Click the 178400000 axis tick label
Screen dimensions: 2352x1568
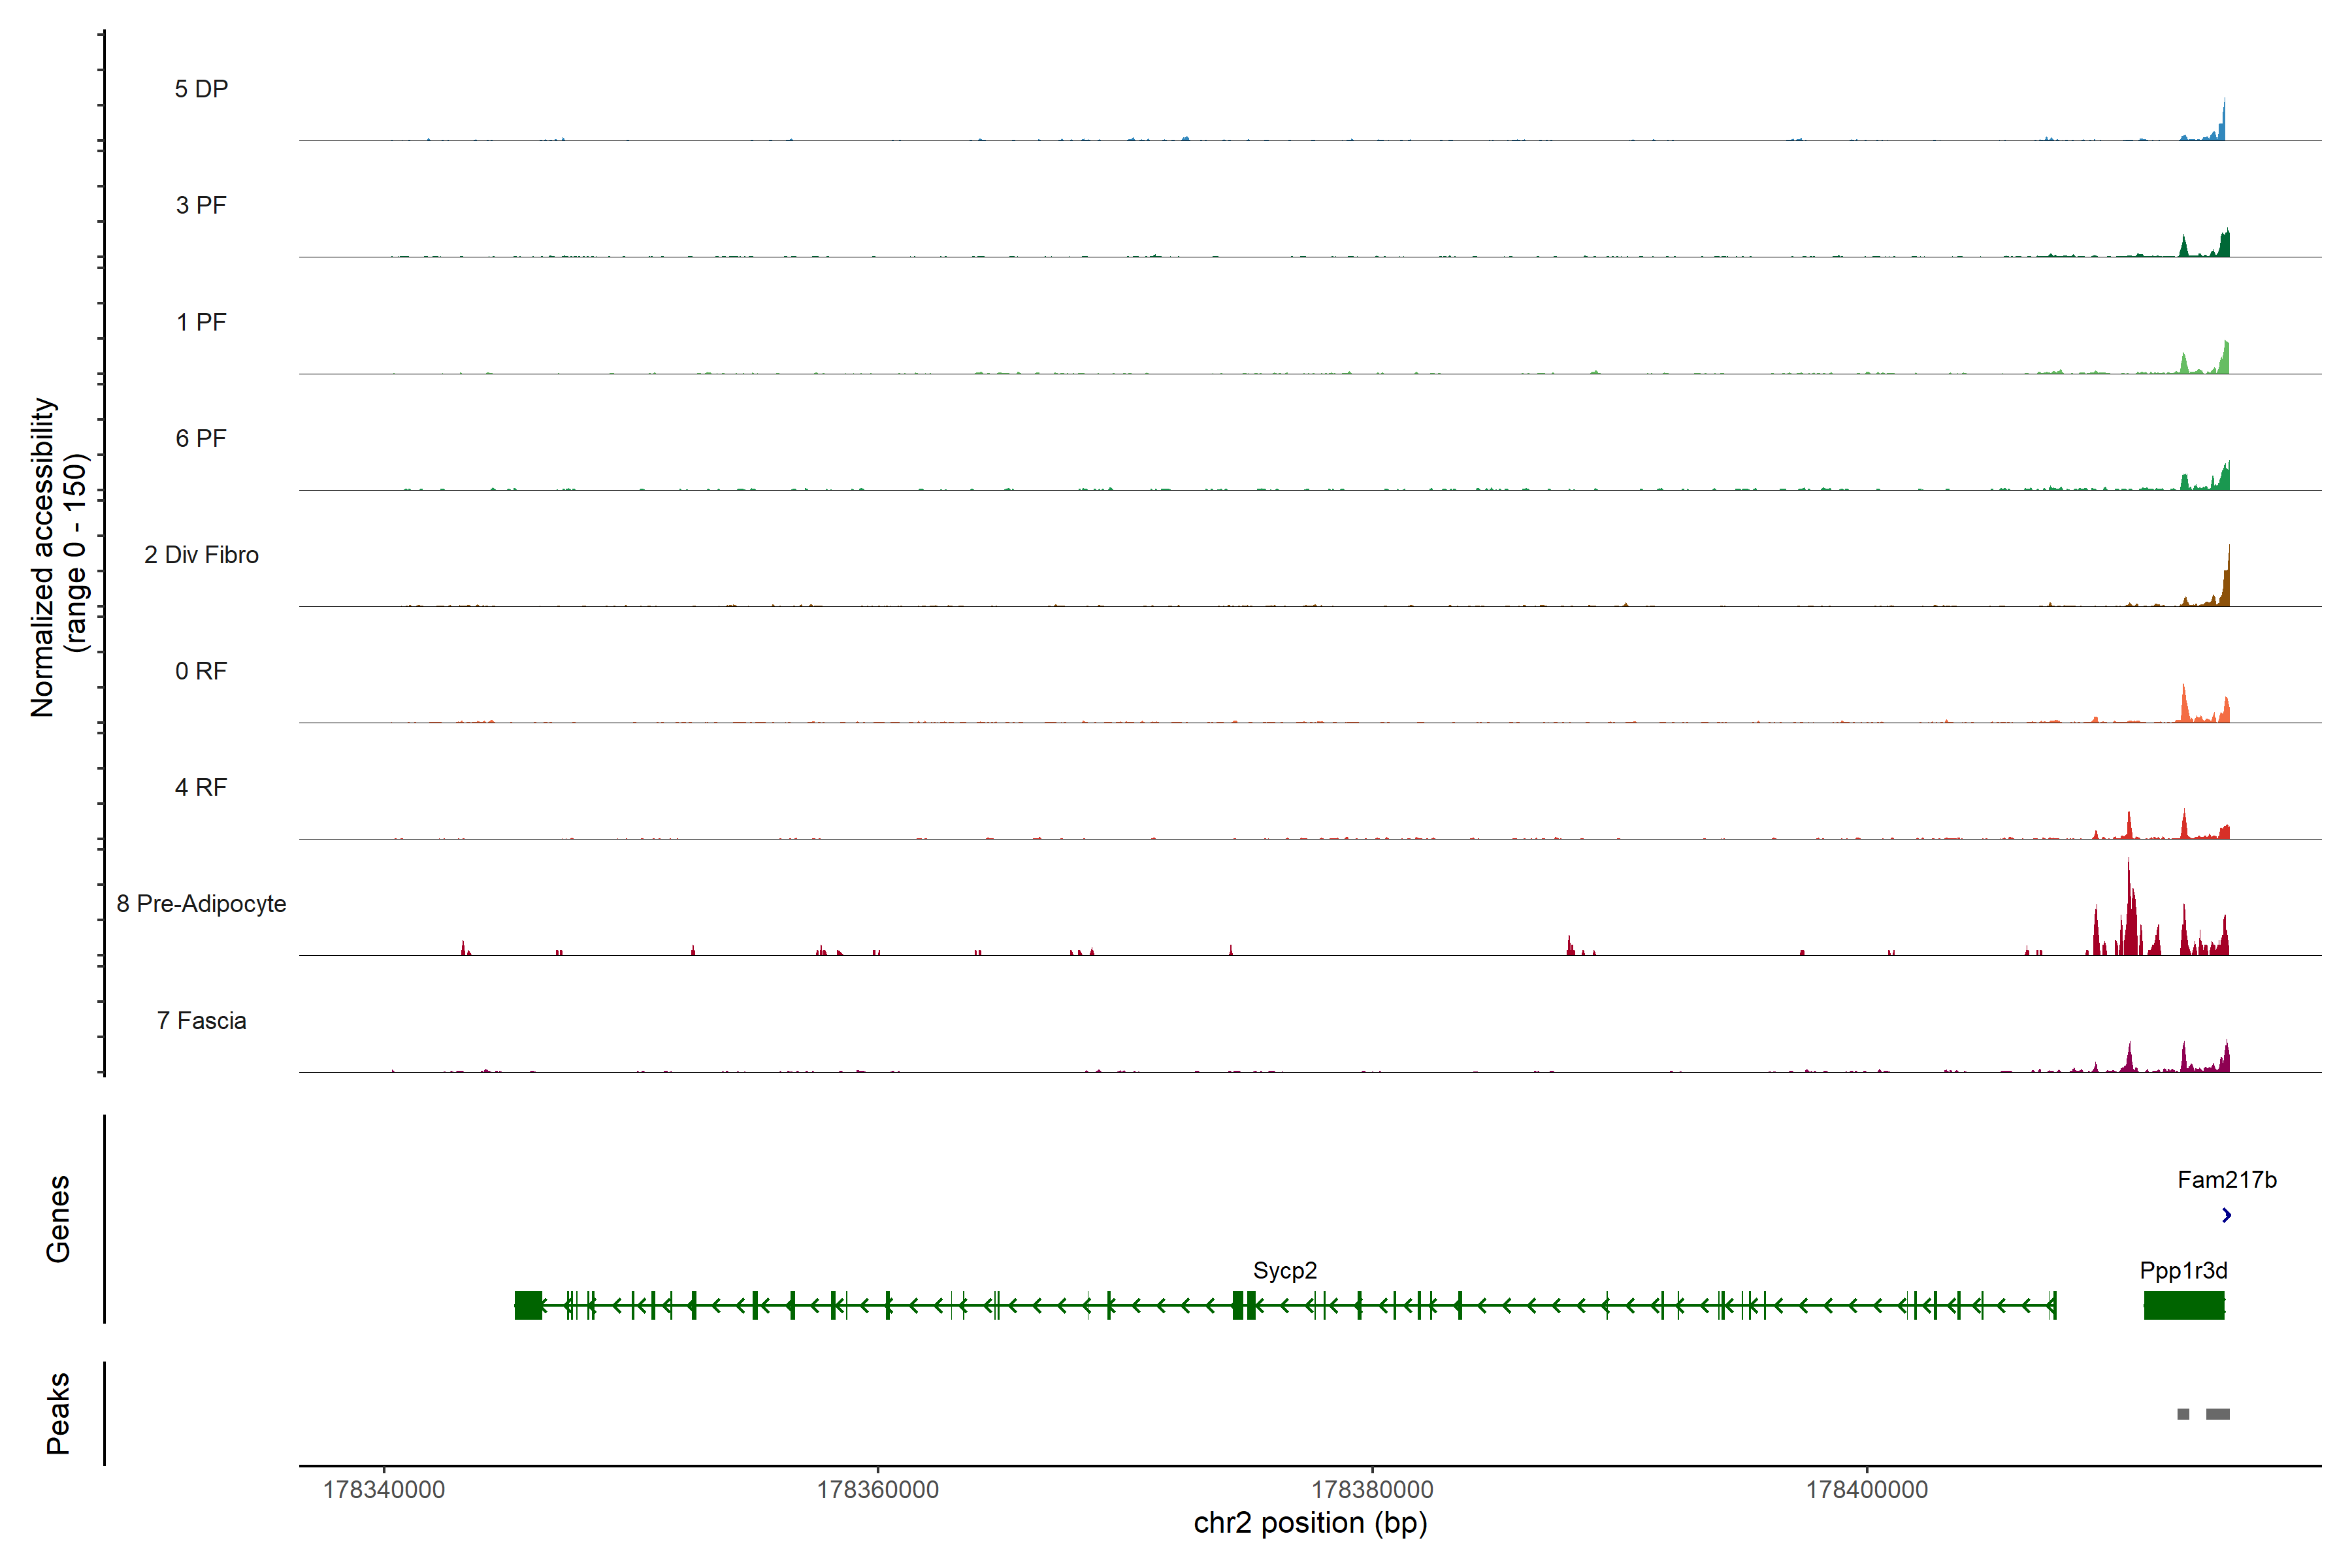[1866, 1489]
